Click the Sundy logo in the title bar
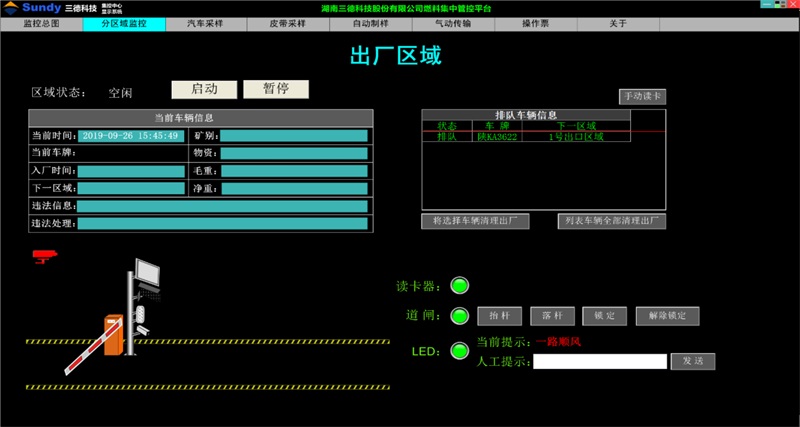 coord(34,7)
